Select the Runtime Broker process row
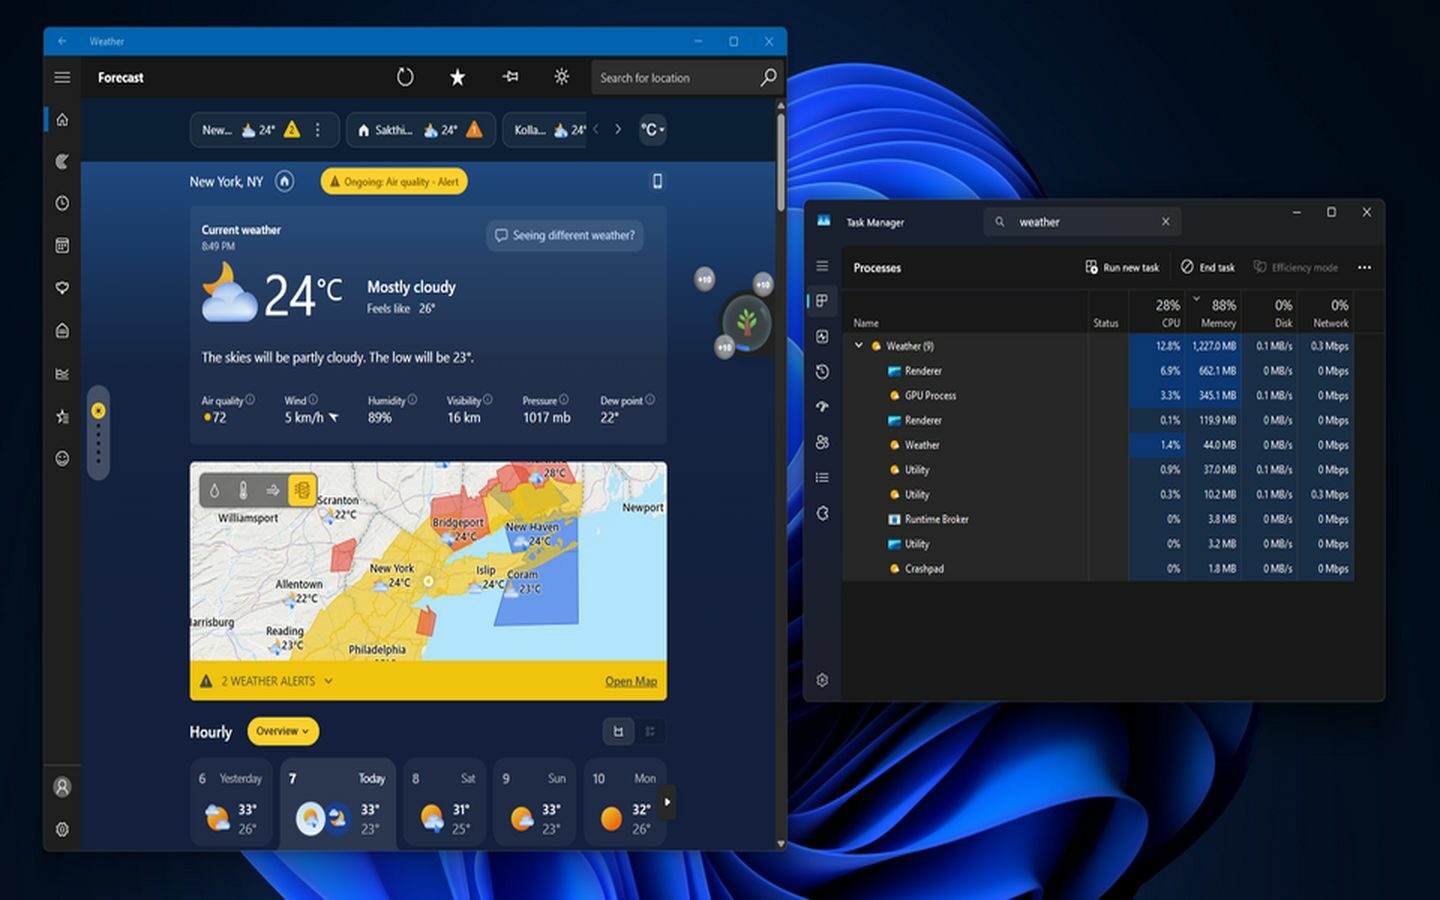 click(1098, 519)
